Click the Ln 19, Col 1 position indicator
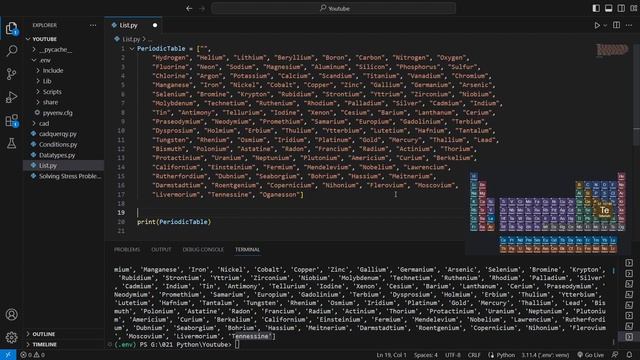640x360 pixels. tap(391, 355)
